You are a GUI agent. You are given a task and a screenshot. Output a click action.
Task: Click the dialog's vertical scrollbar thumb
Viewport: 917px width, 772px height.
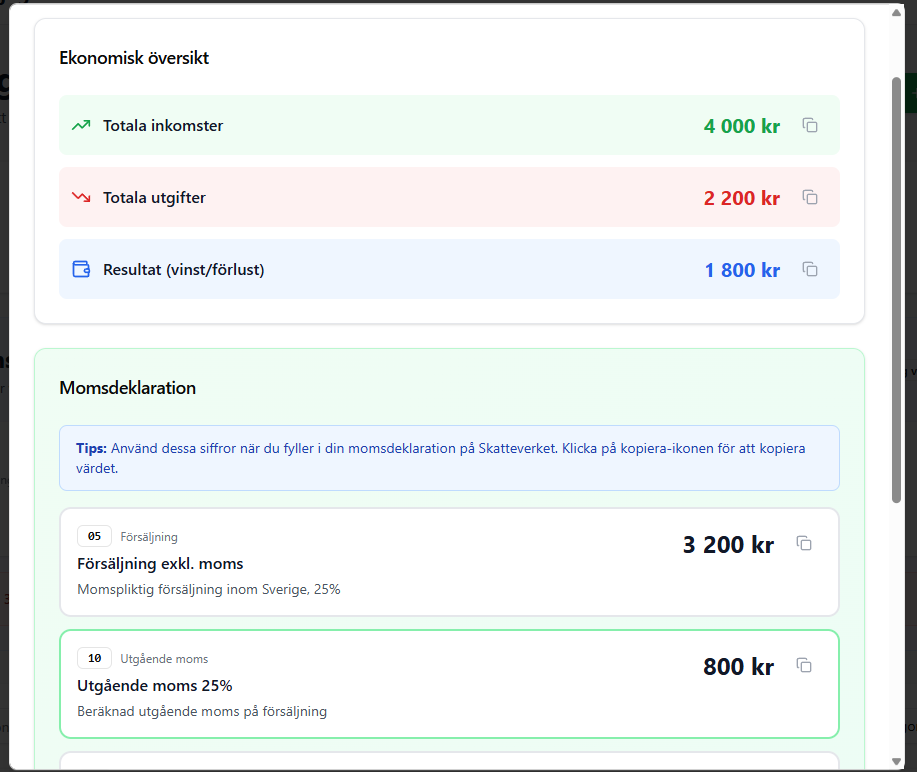[x=897, y=290]
